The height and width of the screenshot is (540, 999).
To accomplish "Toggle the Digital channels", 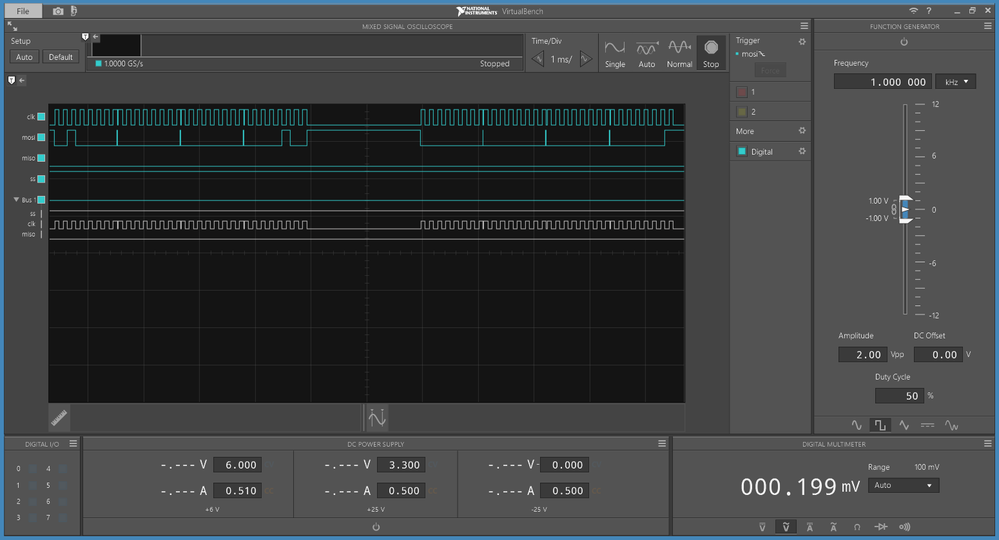I will (742, 152).
